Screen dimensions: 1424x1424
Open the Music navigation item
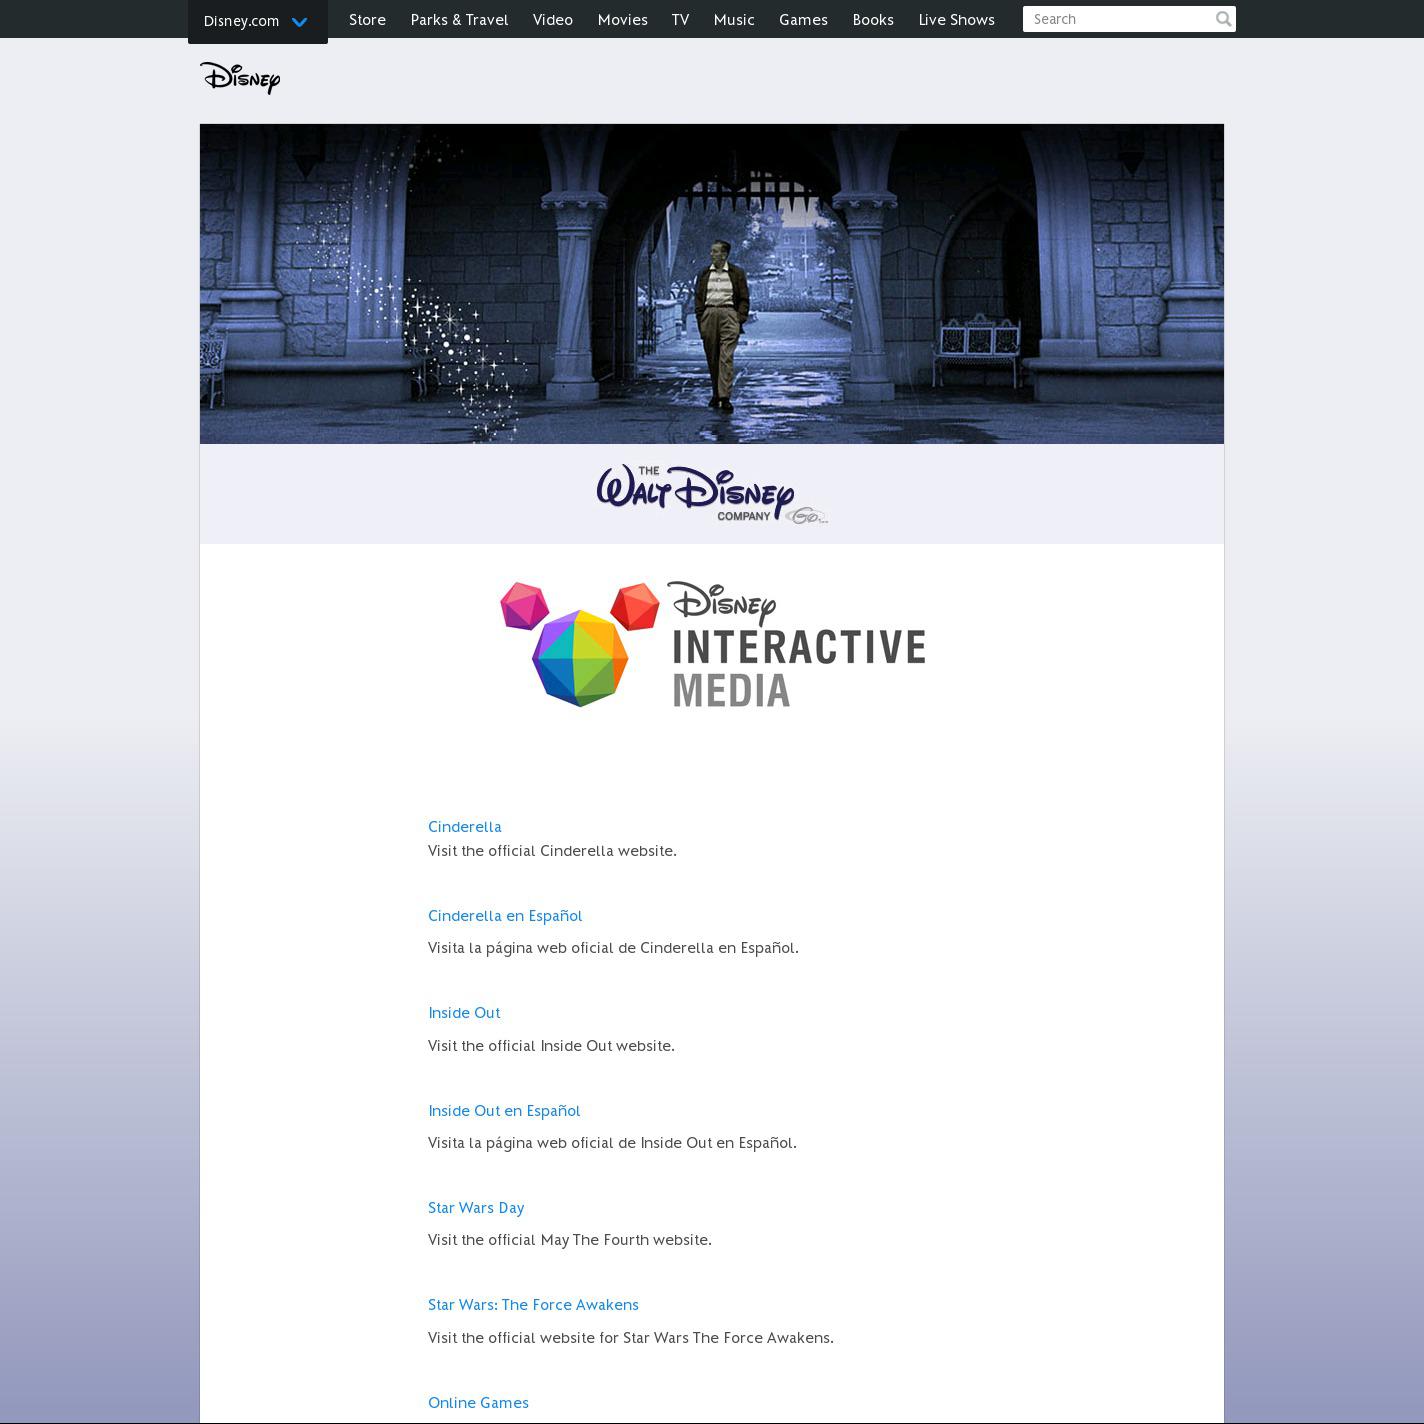pos(734,20)
